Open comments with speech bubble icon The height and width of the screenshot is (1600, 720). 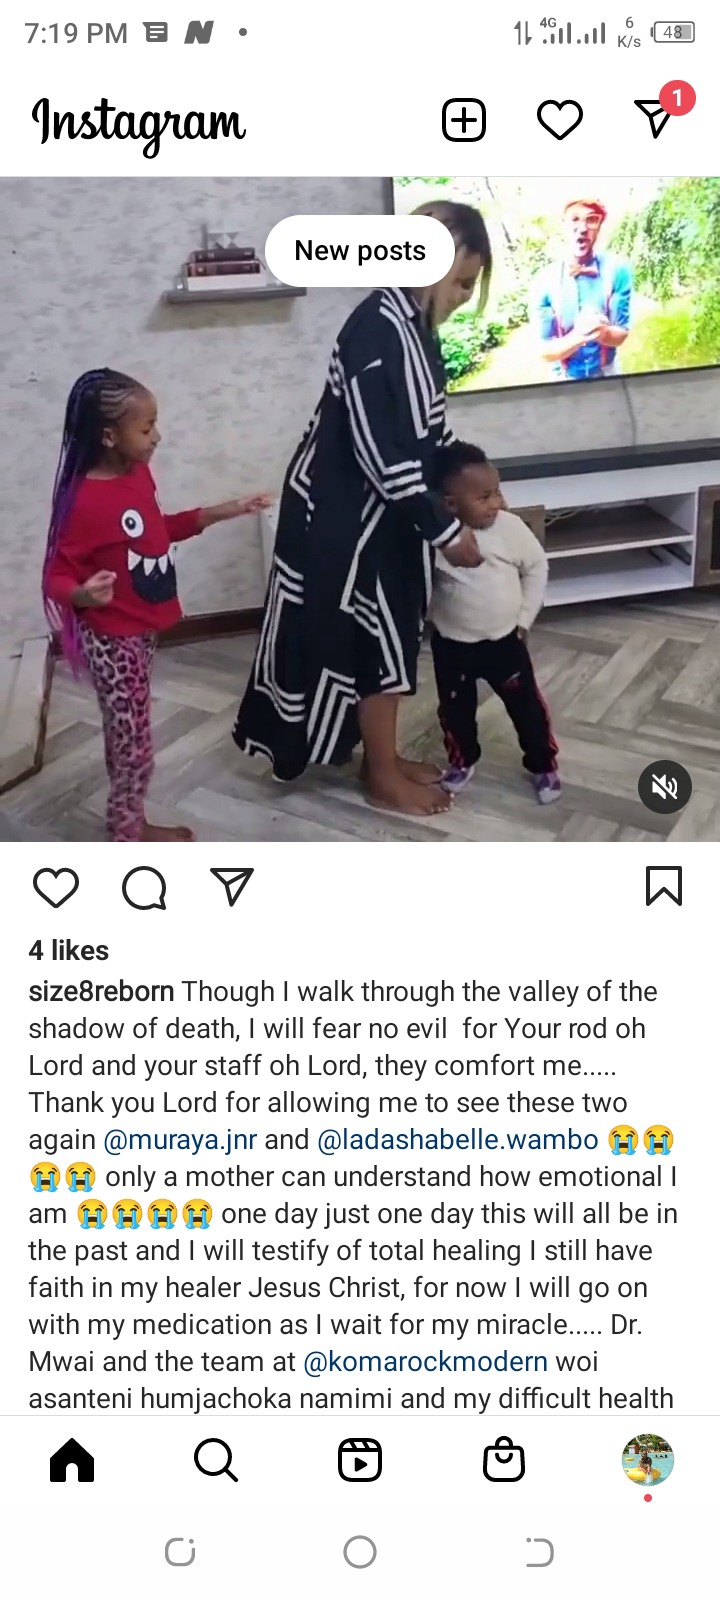pyautogui.click(x=144, y=887)
